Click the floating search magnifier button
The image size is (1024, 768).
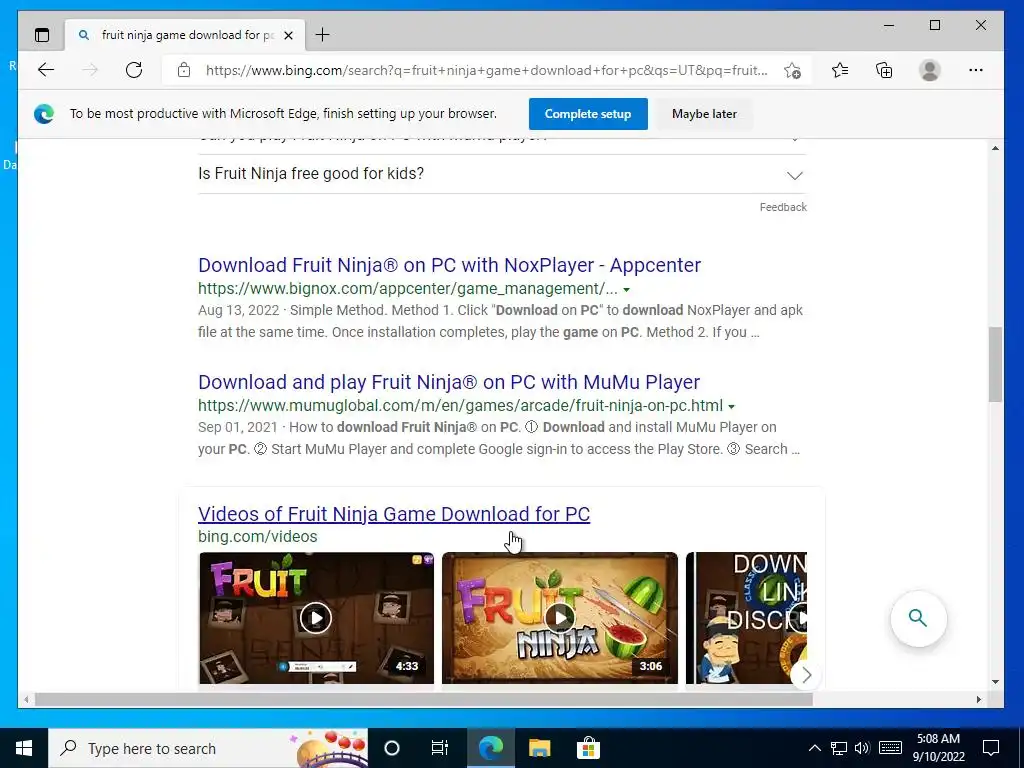[918, 618]
